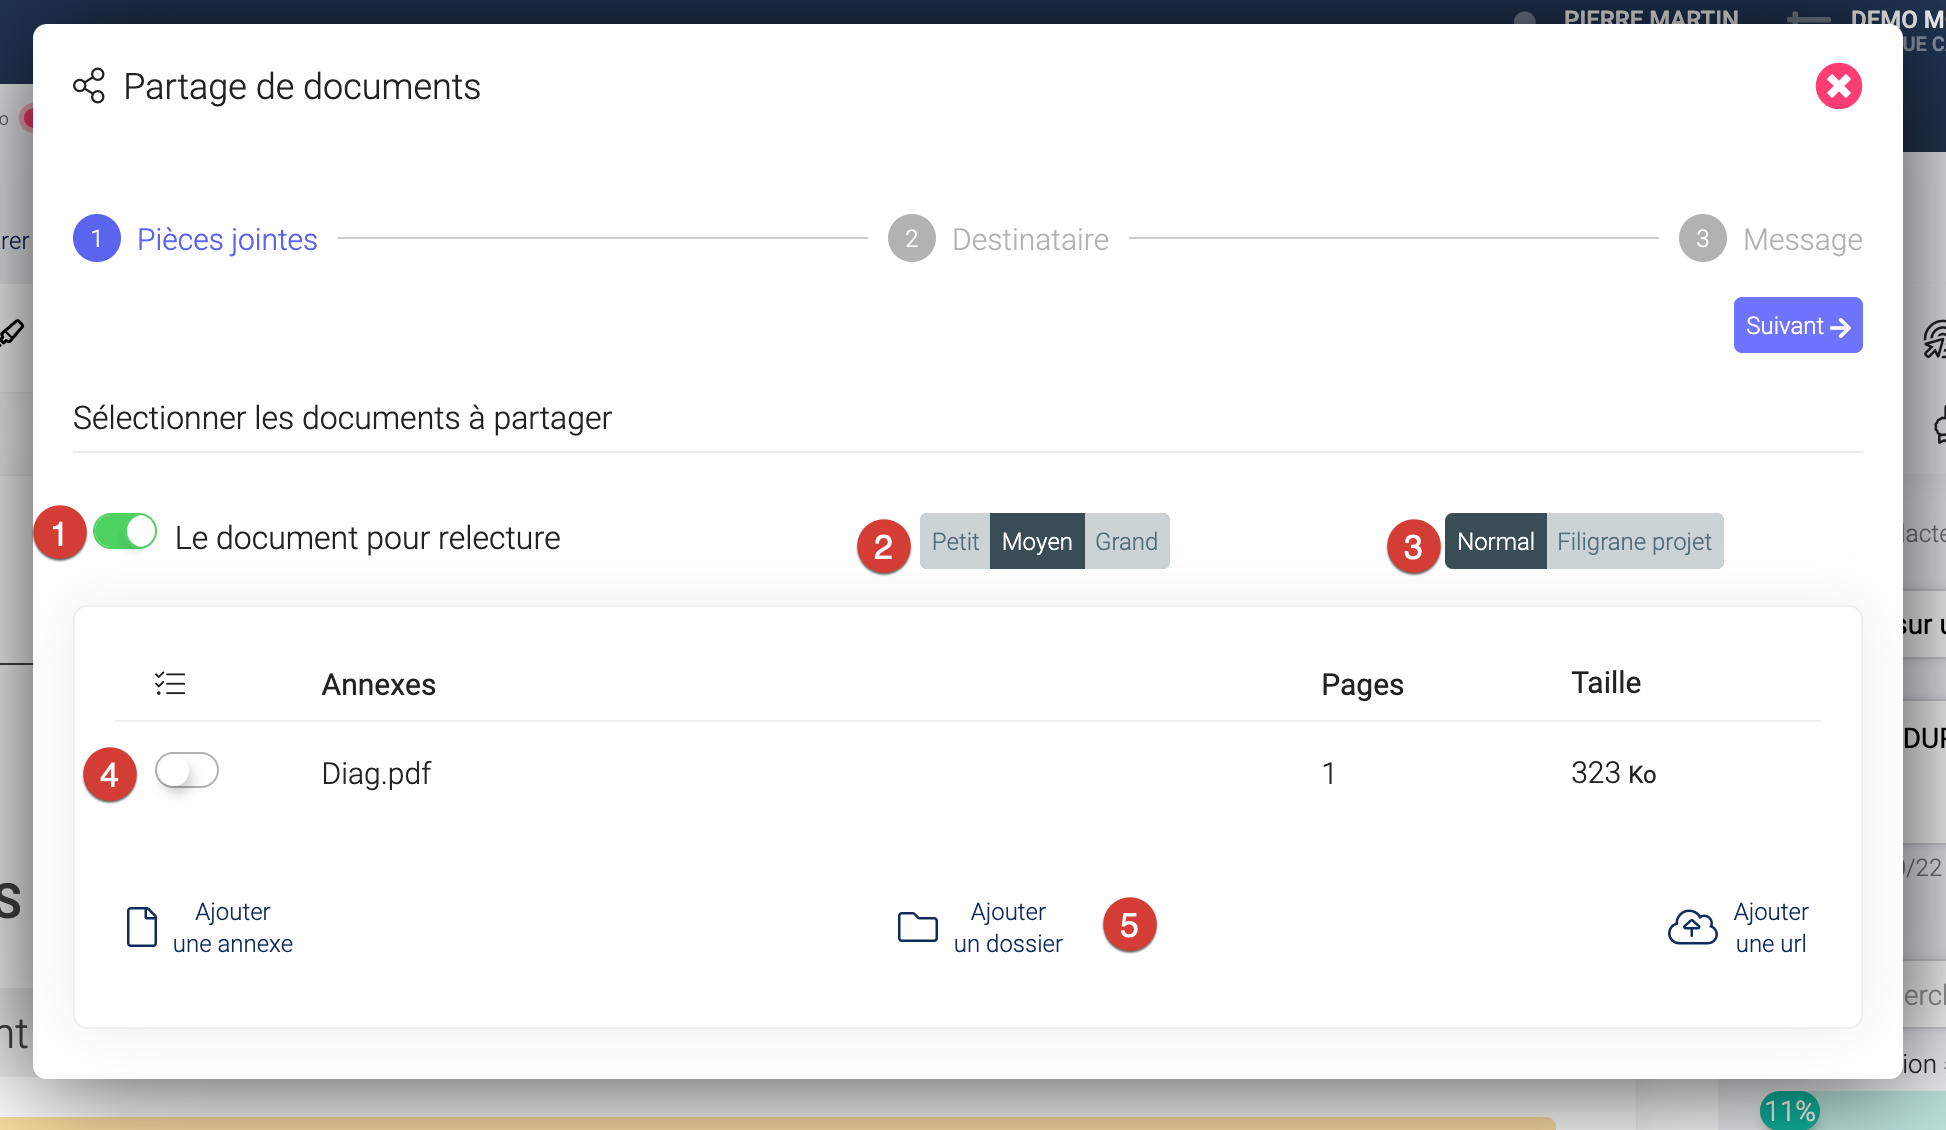Click the folder icon for Ajouter un dossier

tap(917, 927)
